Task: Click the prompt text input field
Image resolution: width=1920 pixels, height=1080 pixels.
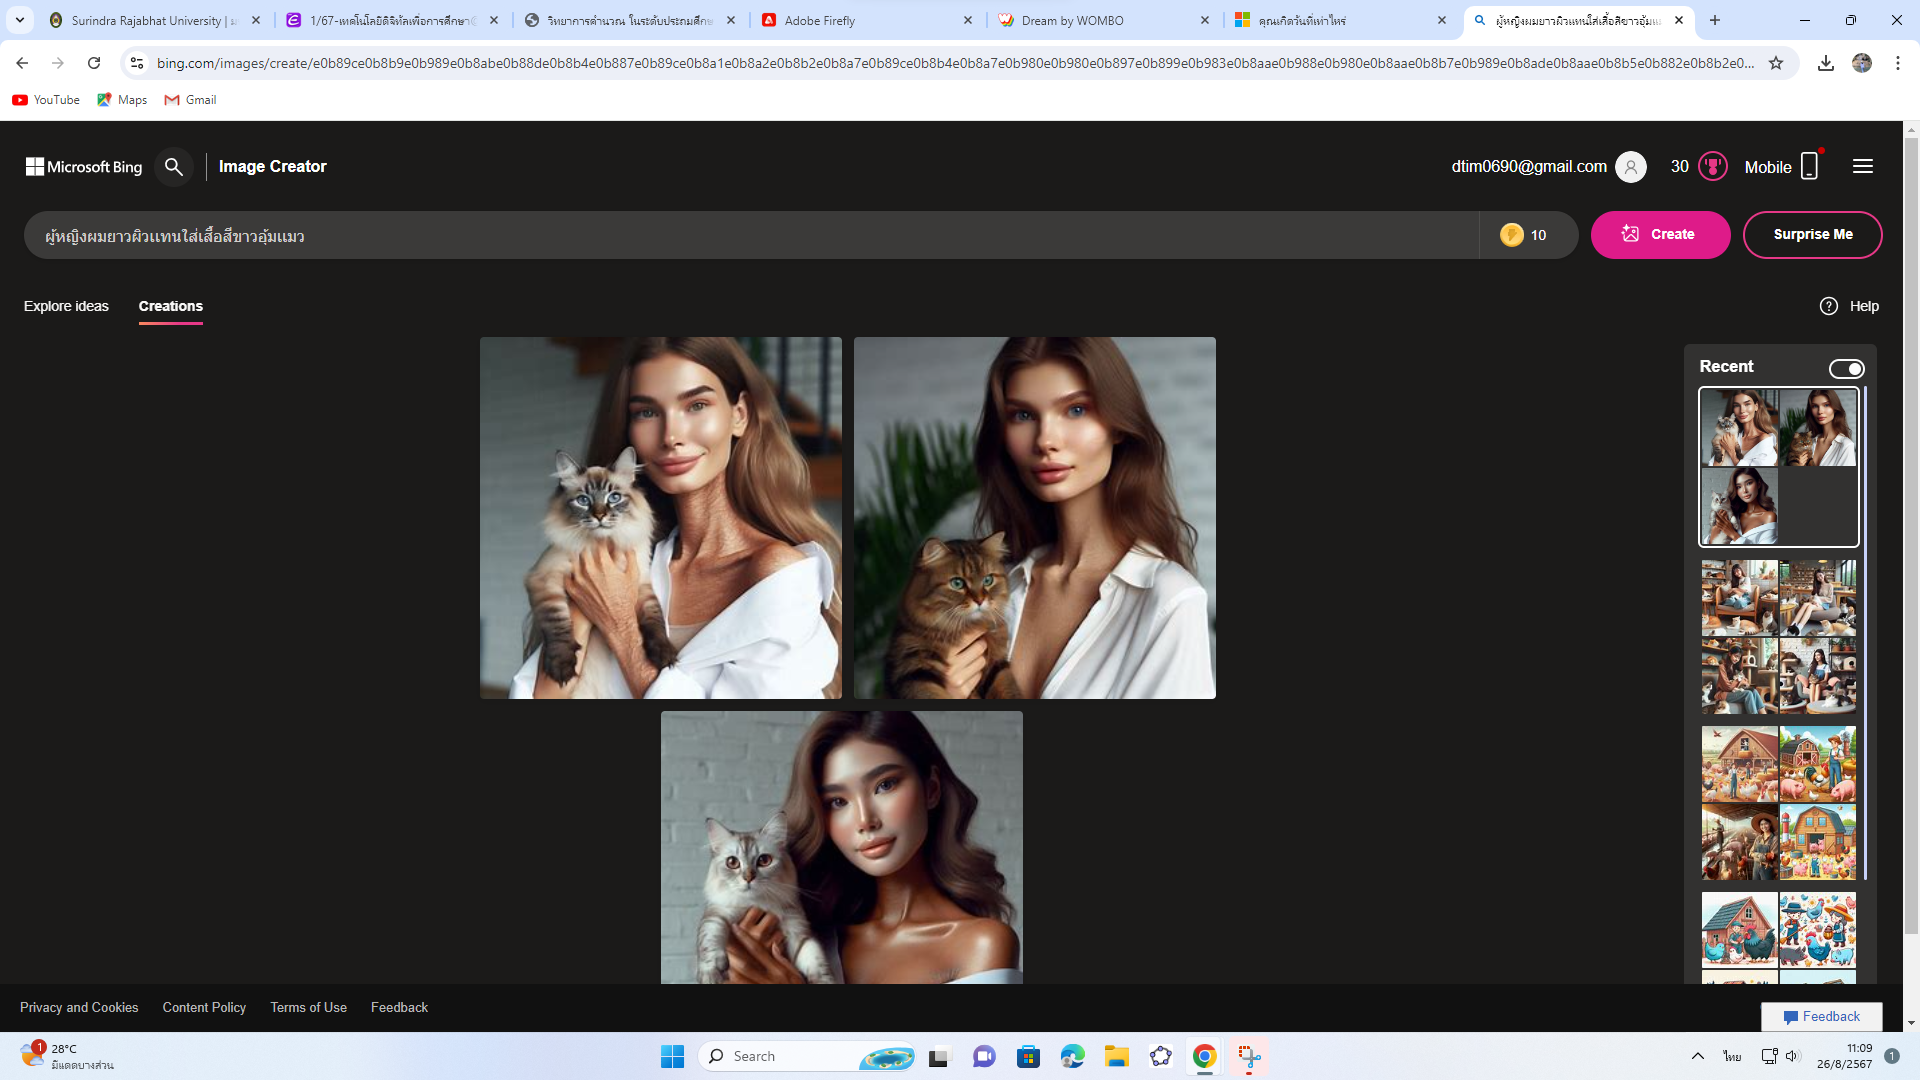Action: point(750,236)
